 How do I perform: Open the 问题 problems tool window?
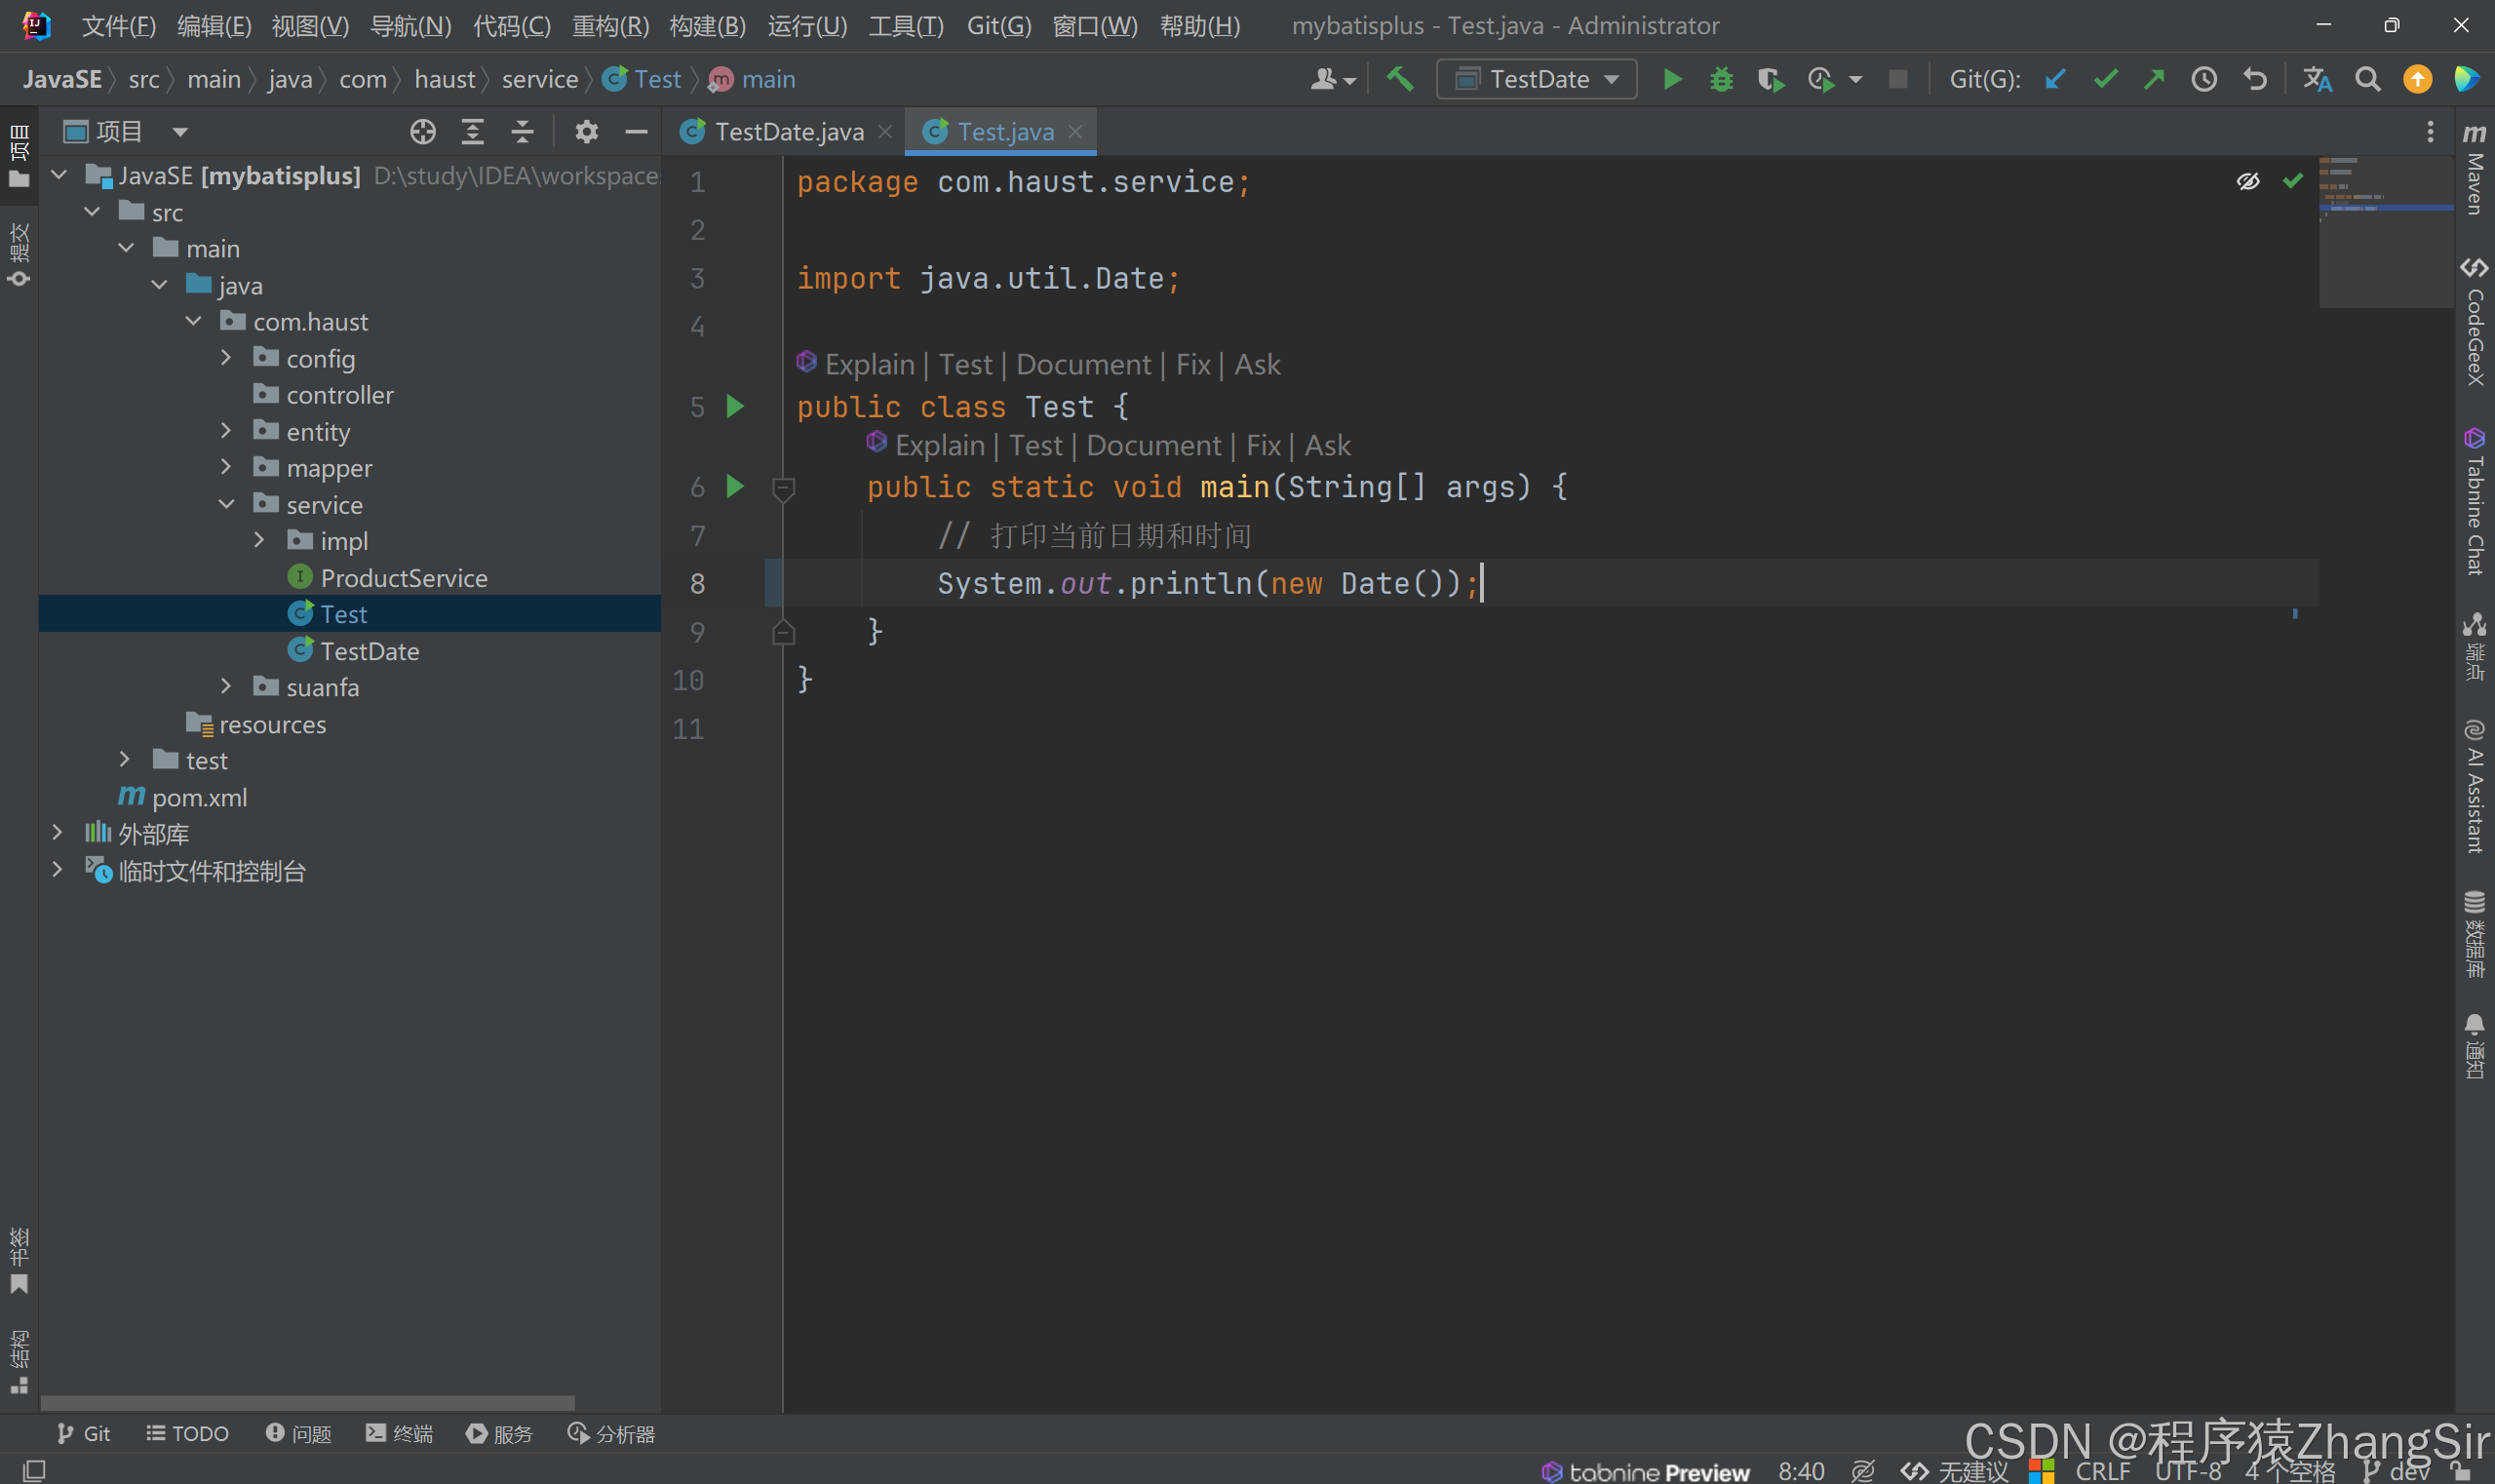tap(298, 1434)
